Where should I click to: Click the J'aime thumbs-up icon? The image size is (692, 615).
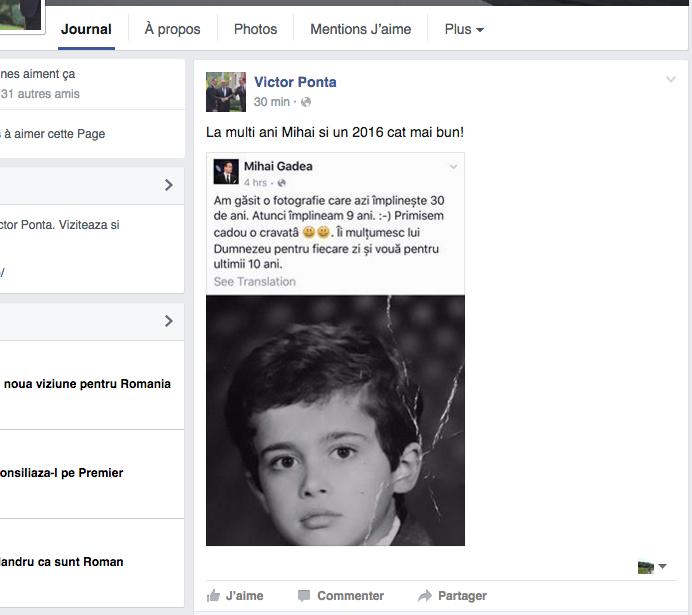coord(213,596)
